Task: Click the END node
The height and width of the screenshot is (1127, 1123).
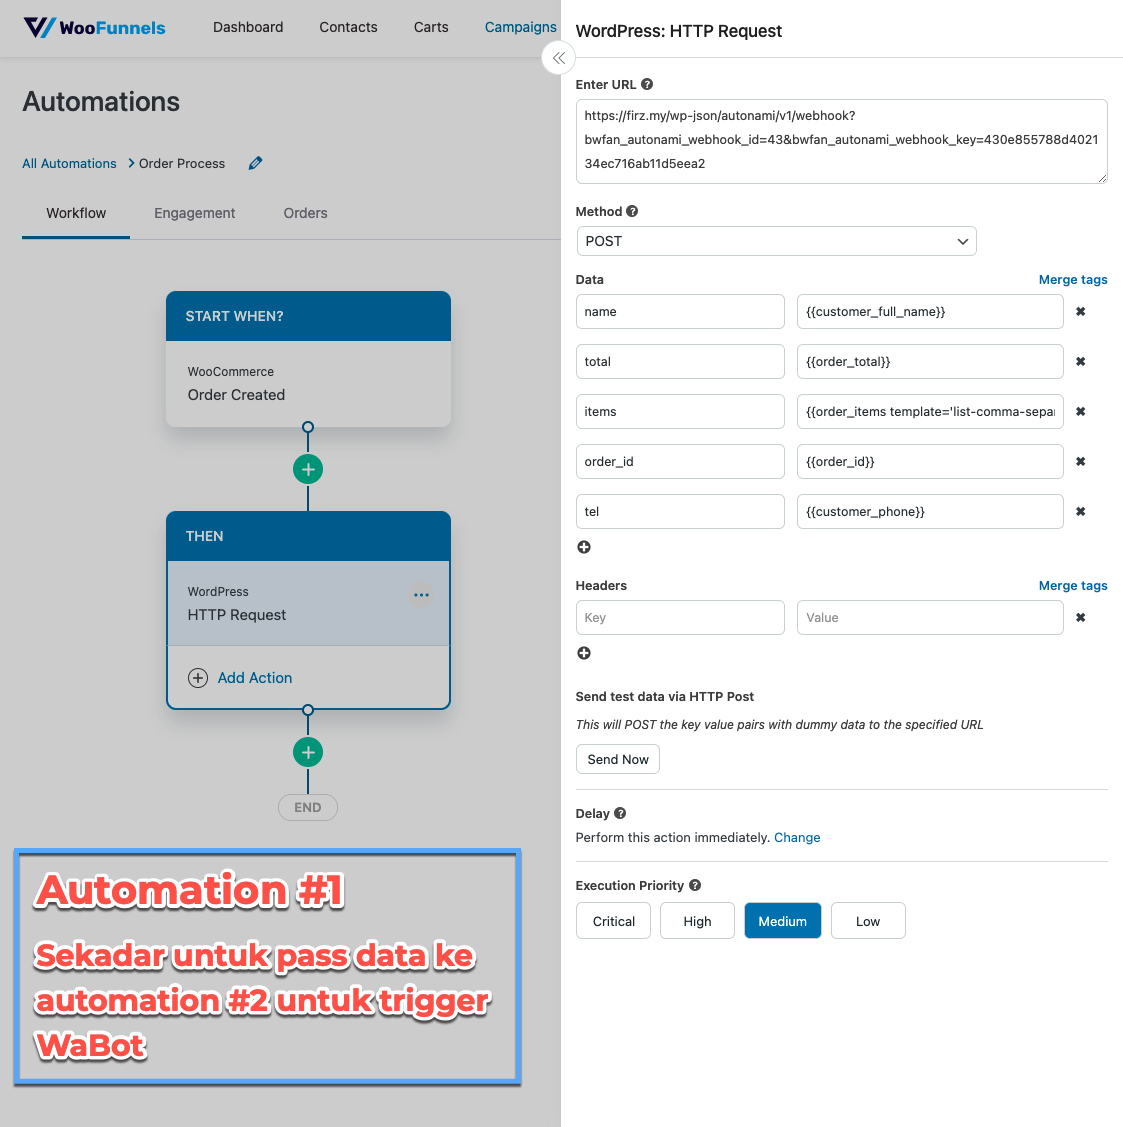Action: tap(308, 807)
